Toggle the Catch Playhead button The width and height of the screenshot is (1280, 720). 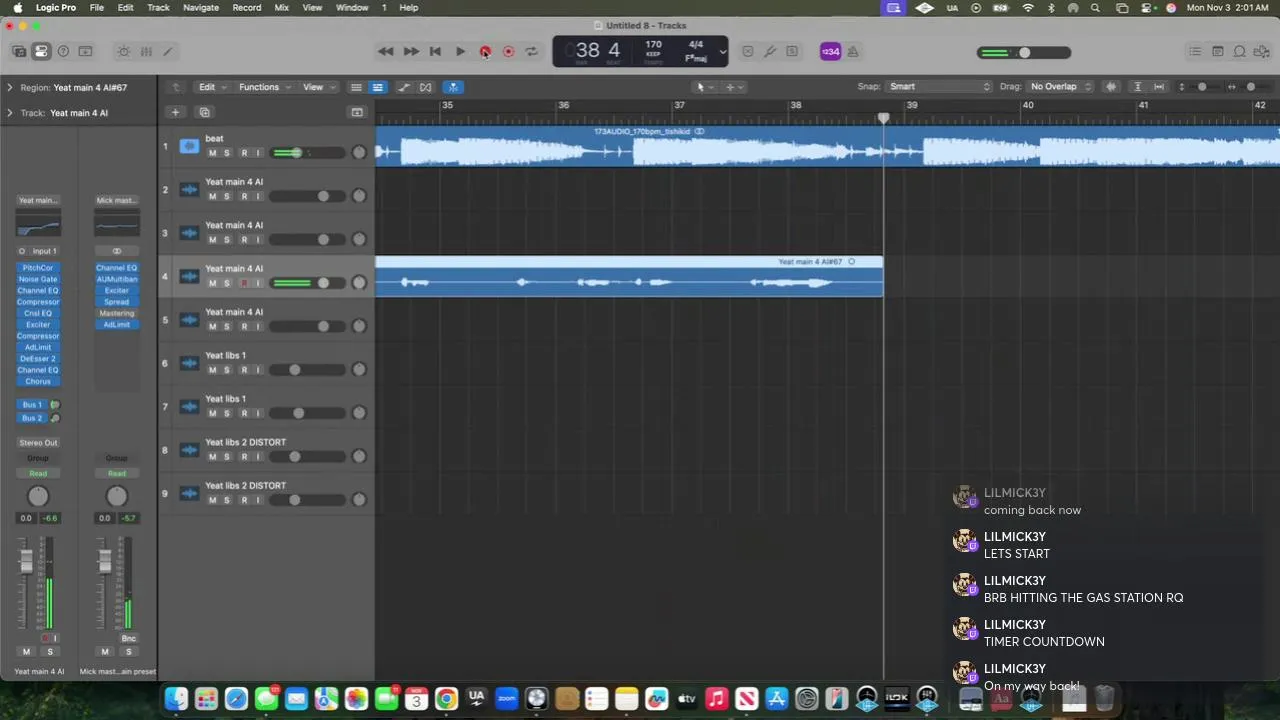453,87
